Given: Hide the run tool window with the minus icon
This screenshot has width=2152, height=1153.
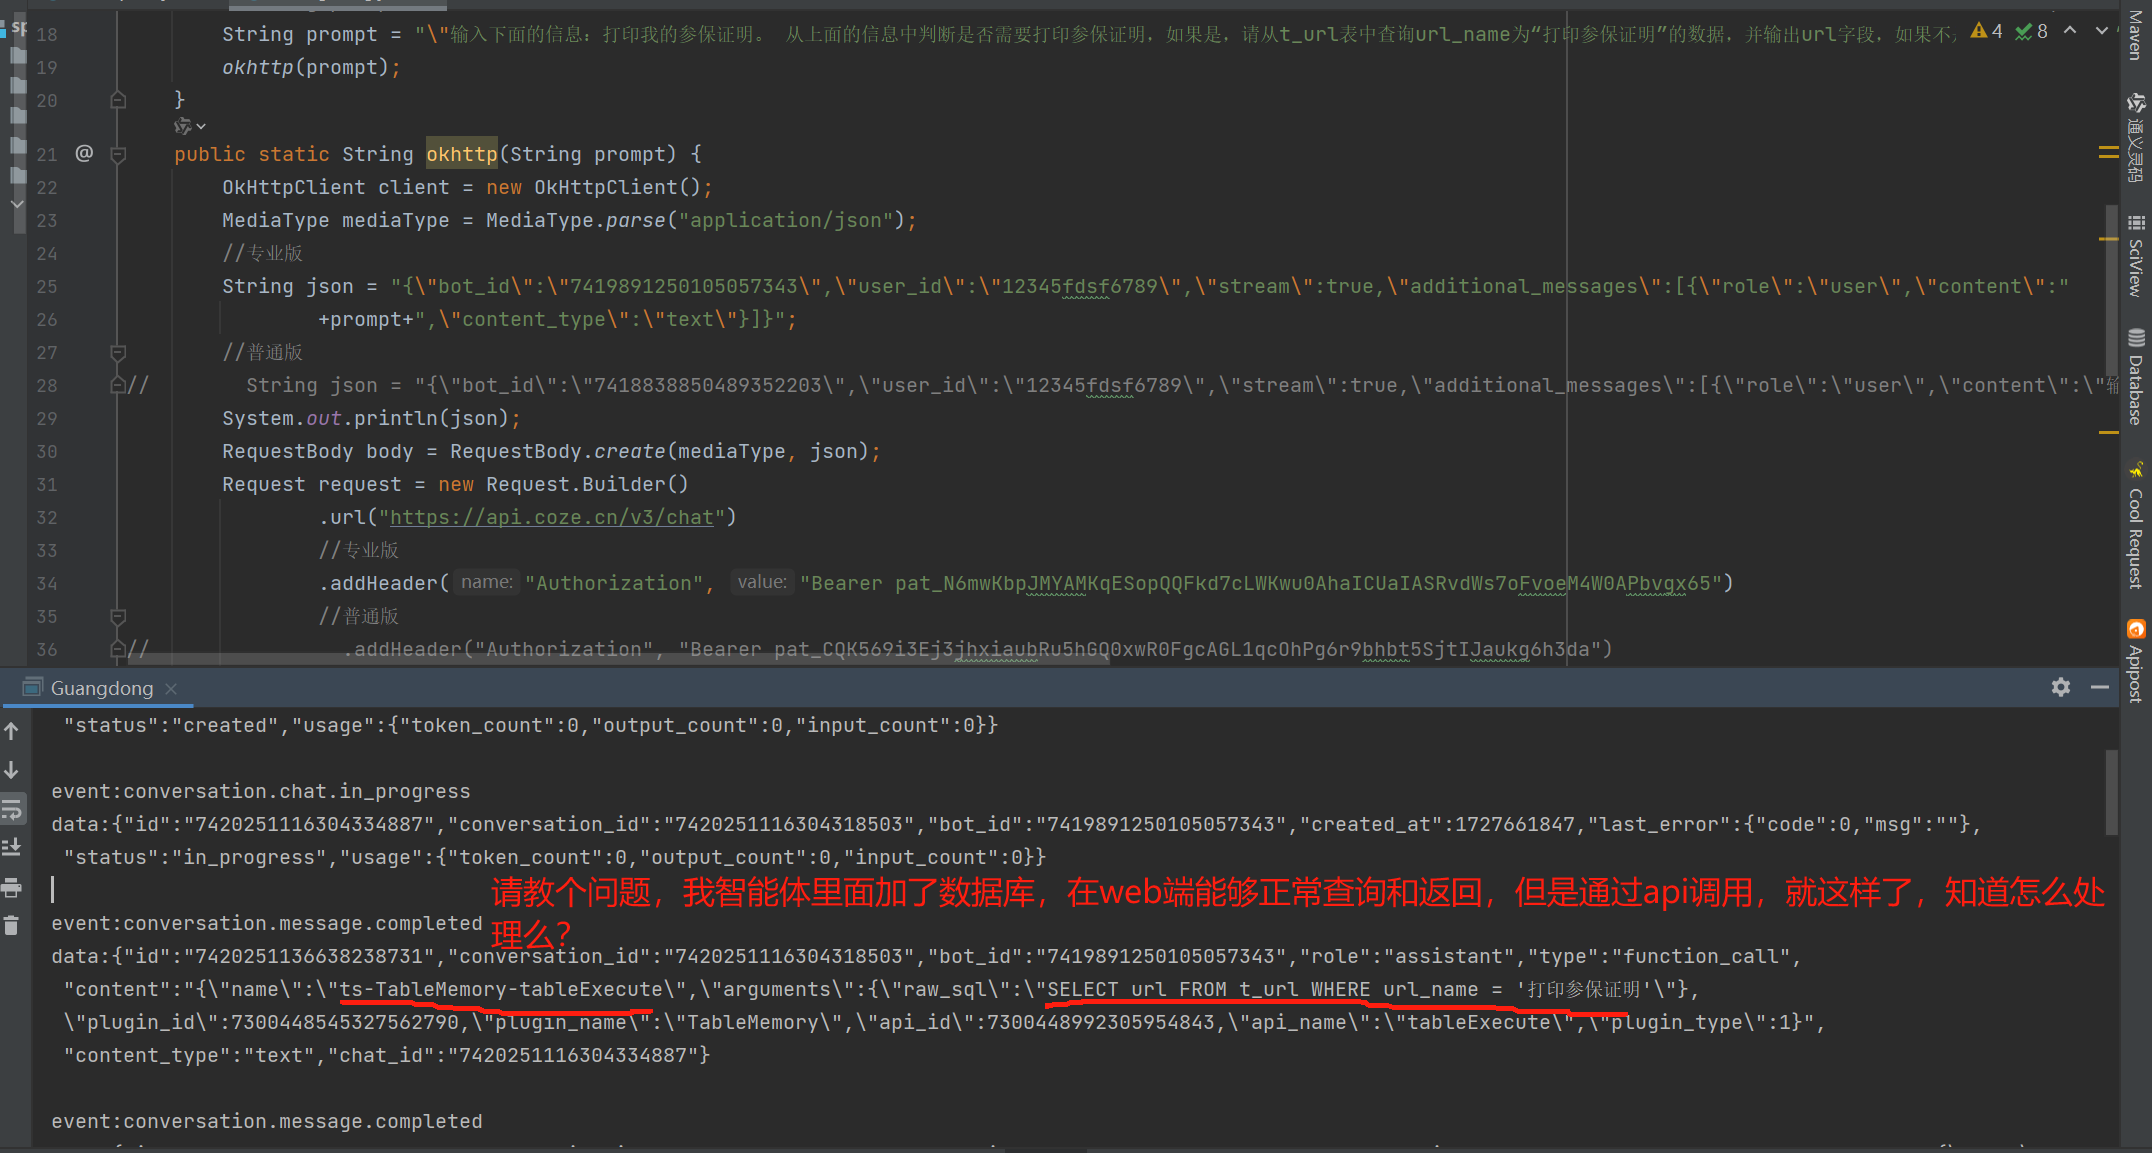Looking at the screenshot, I should pos(2100,687).
